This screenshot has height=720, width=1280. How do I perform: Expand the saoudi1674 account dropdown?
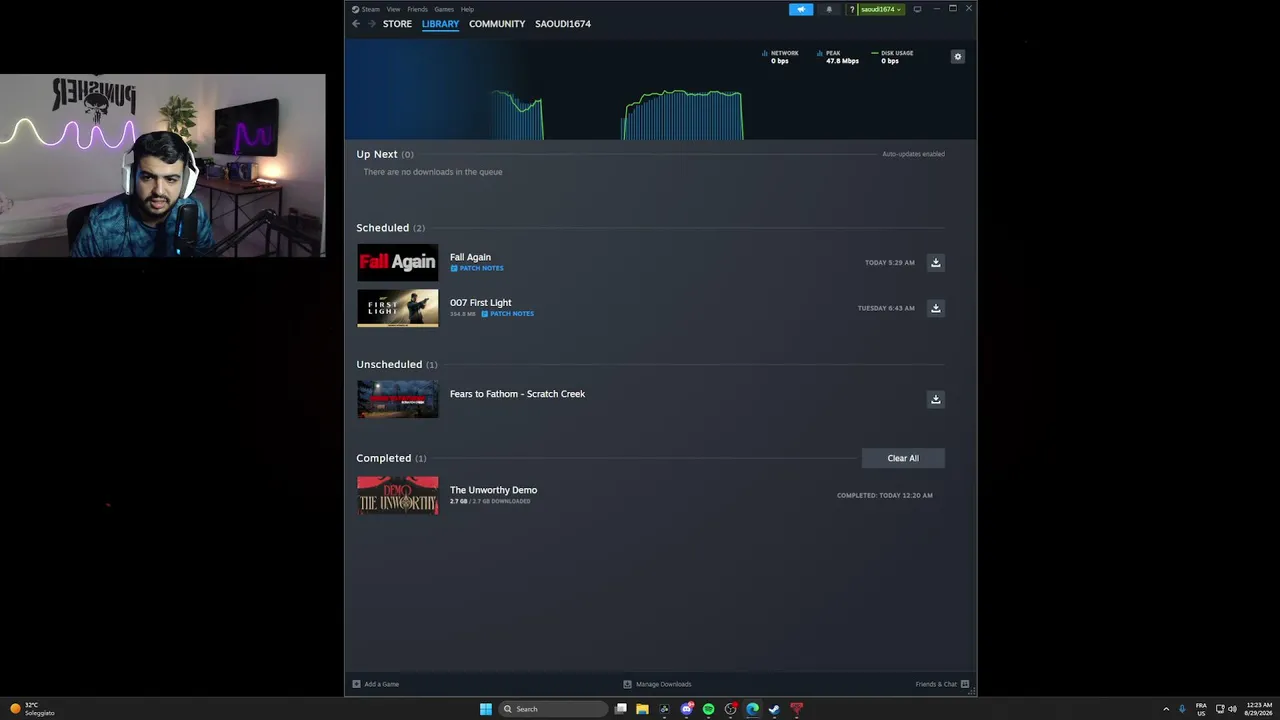(x=881, y=10)
